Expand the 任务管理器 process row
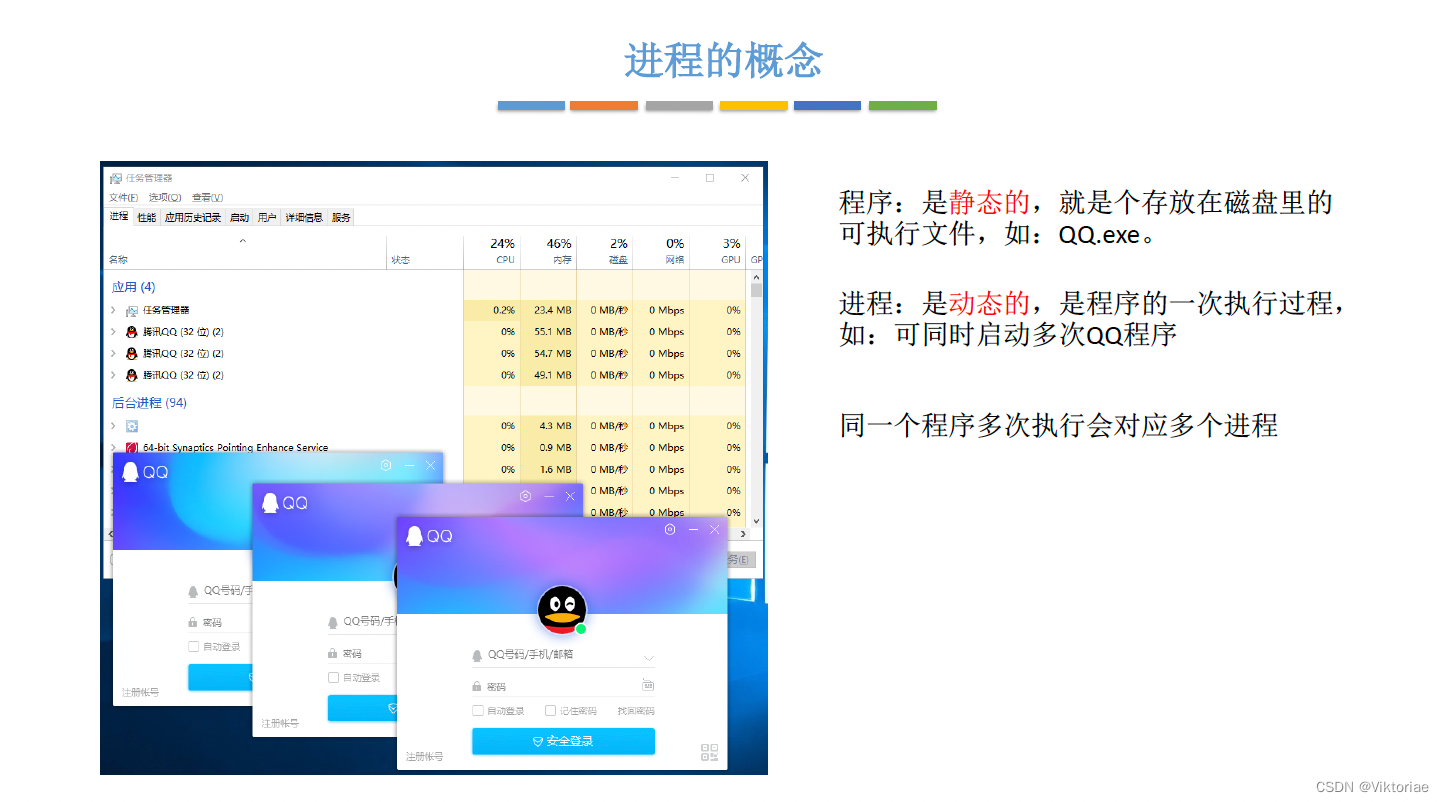 (x=113, y=309)
